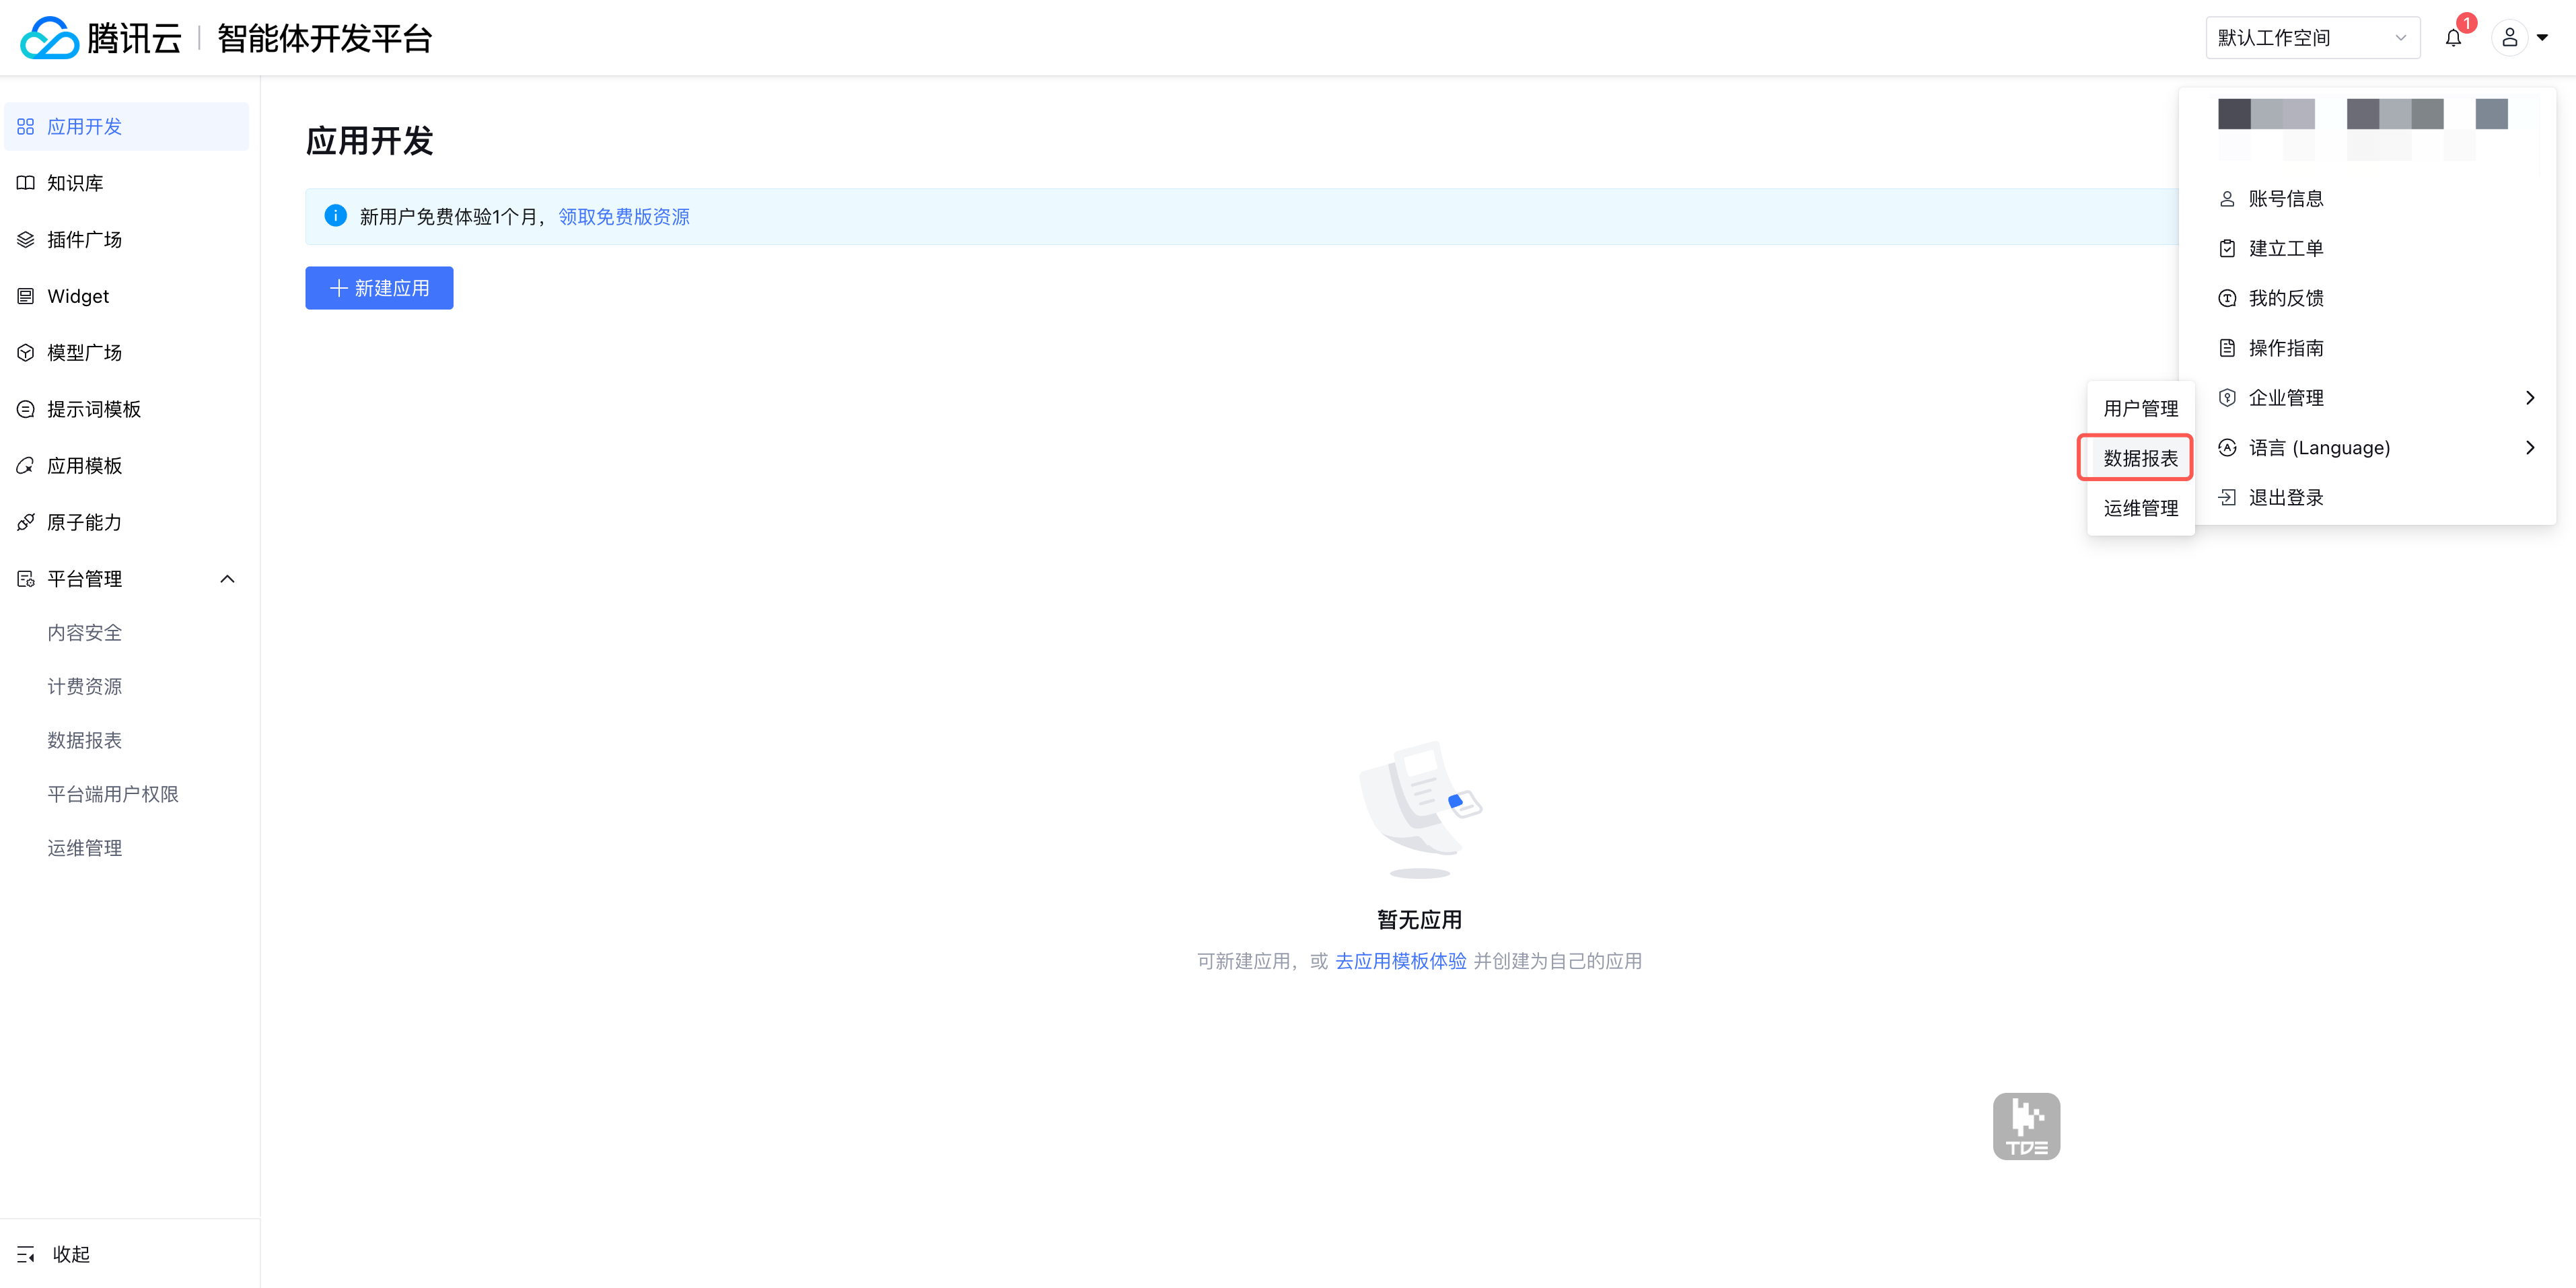Click the 领取免费版资源 link

coord(623,217)
